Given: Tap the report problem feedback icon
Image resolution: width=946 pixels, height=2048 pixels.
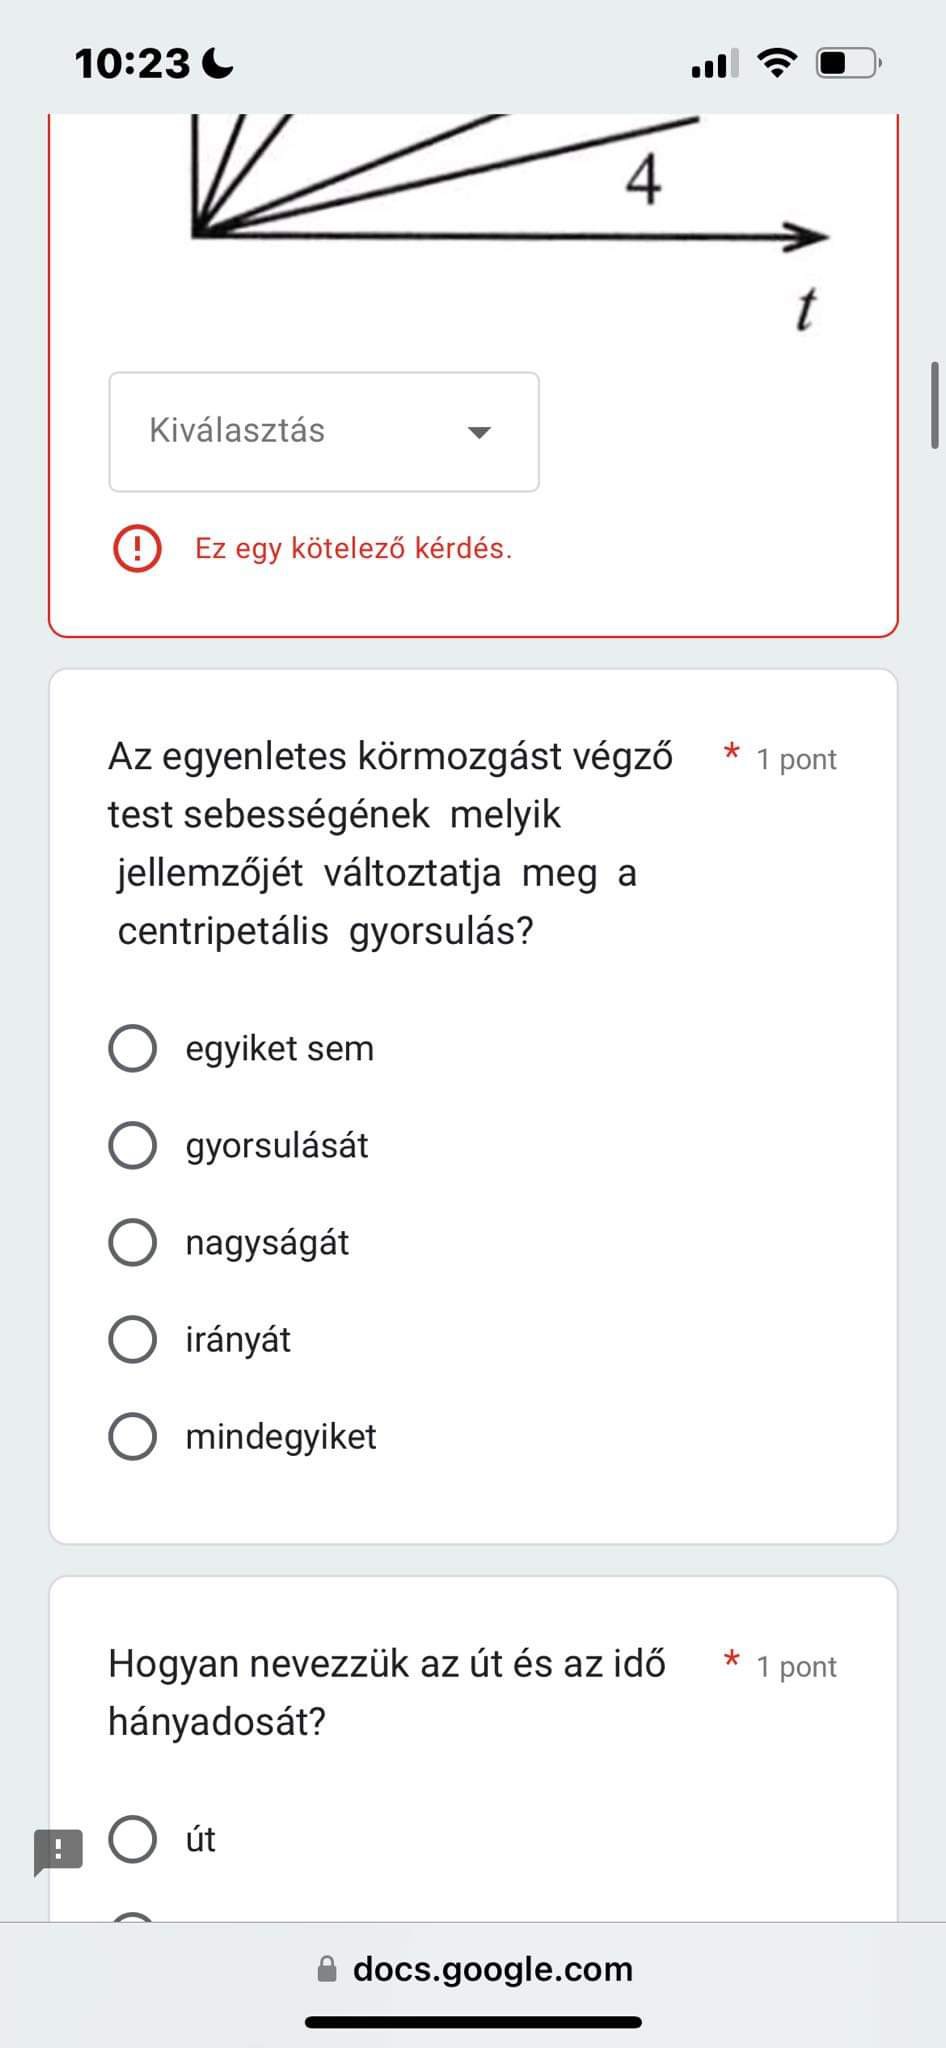Looking at the screenshot, I should click(x=58, y=1852).
